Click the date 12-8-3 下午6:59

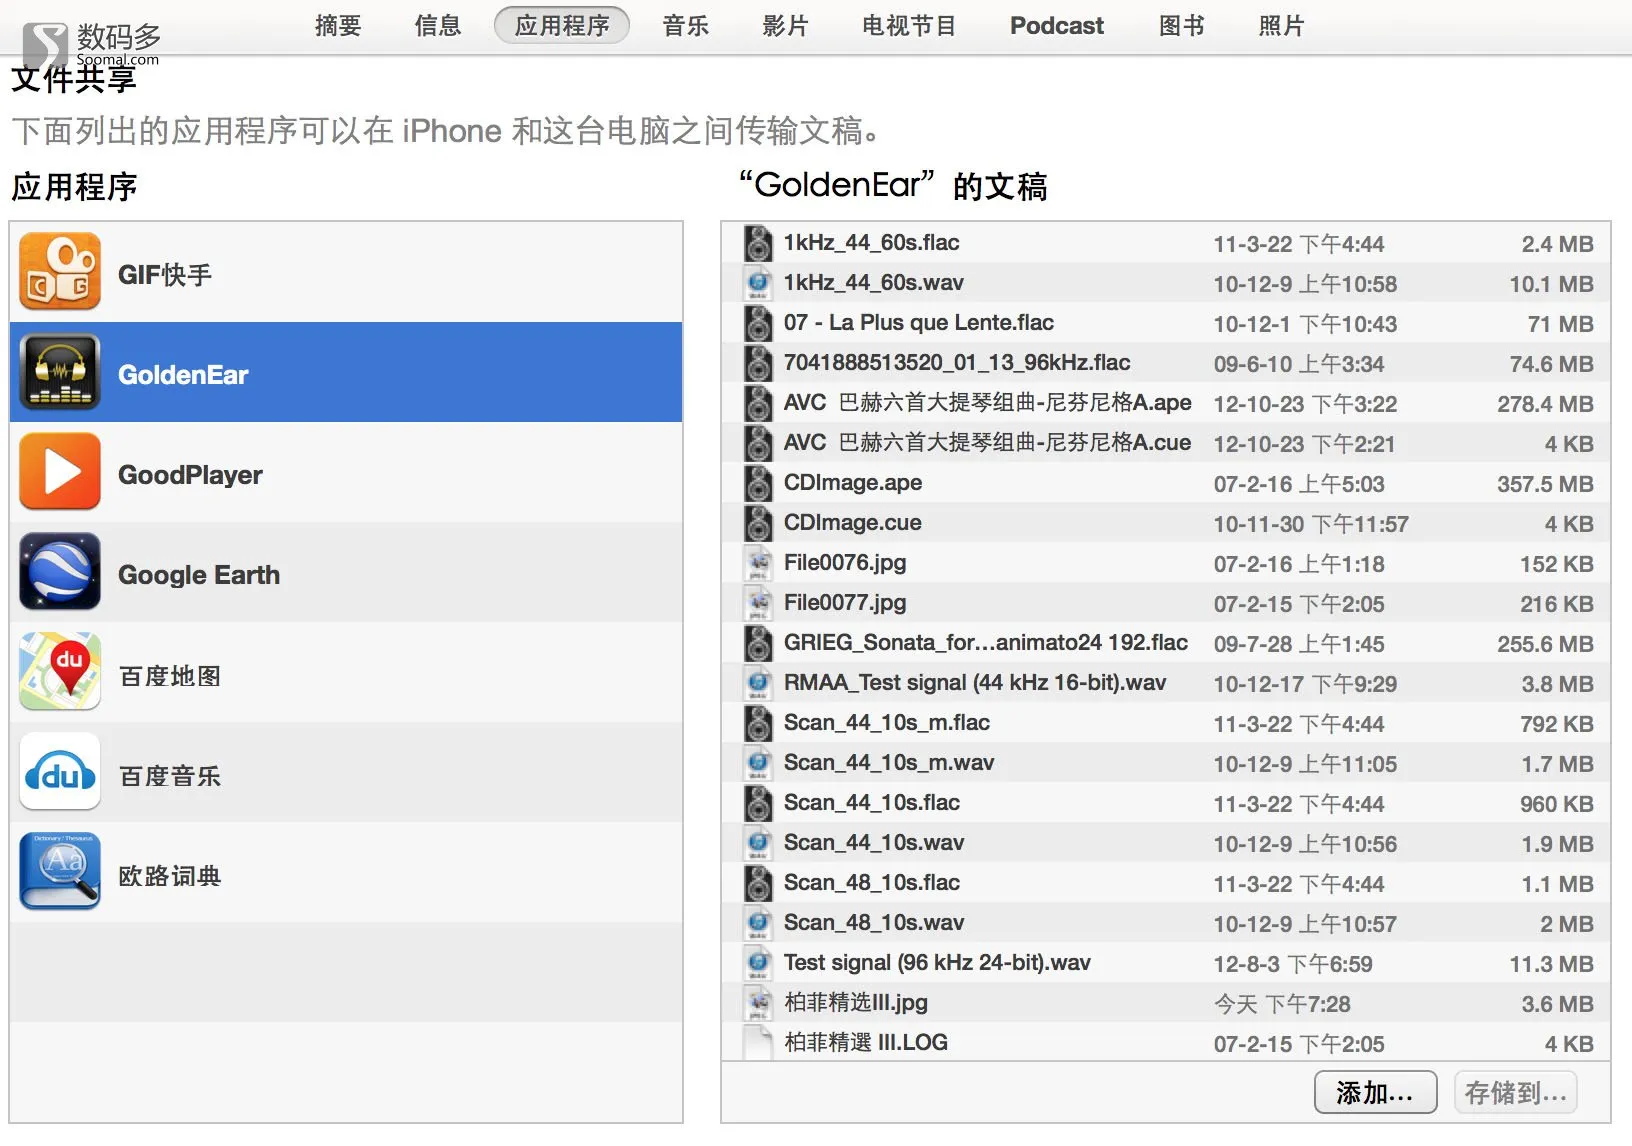tap(1293, 964)
